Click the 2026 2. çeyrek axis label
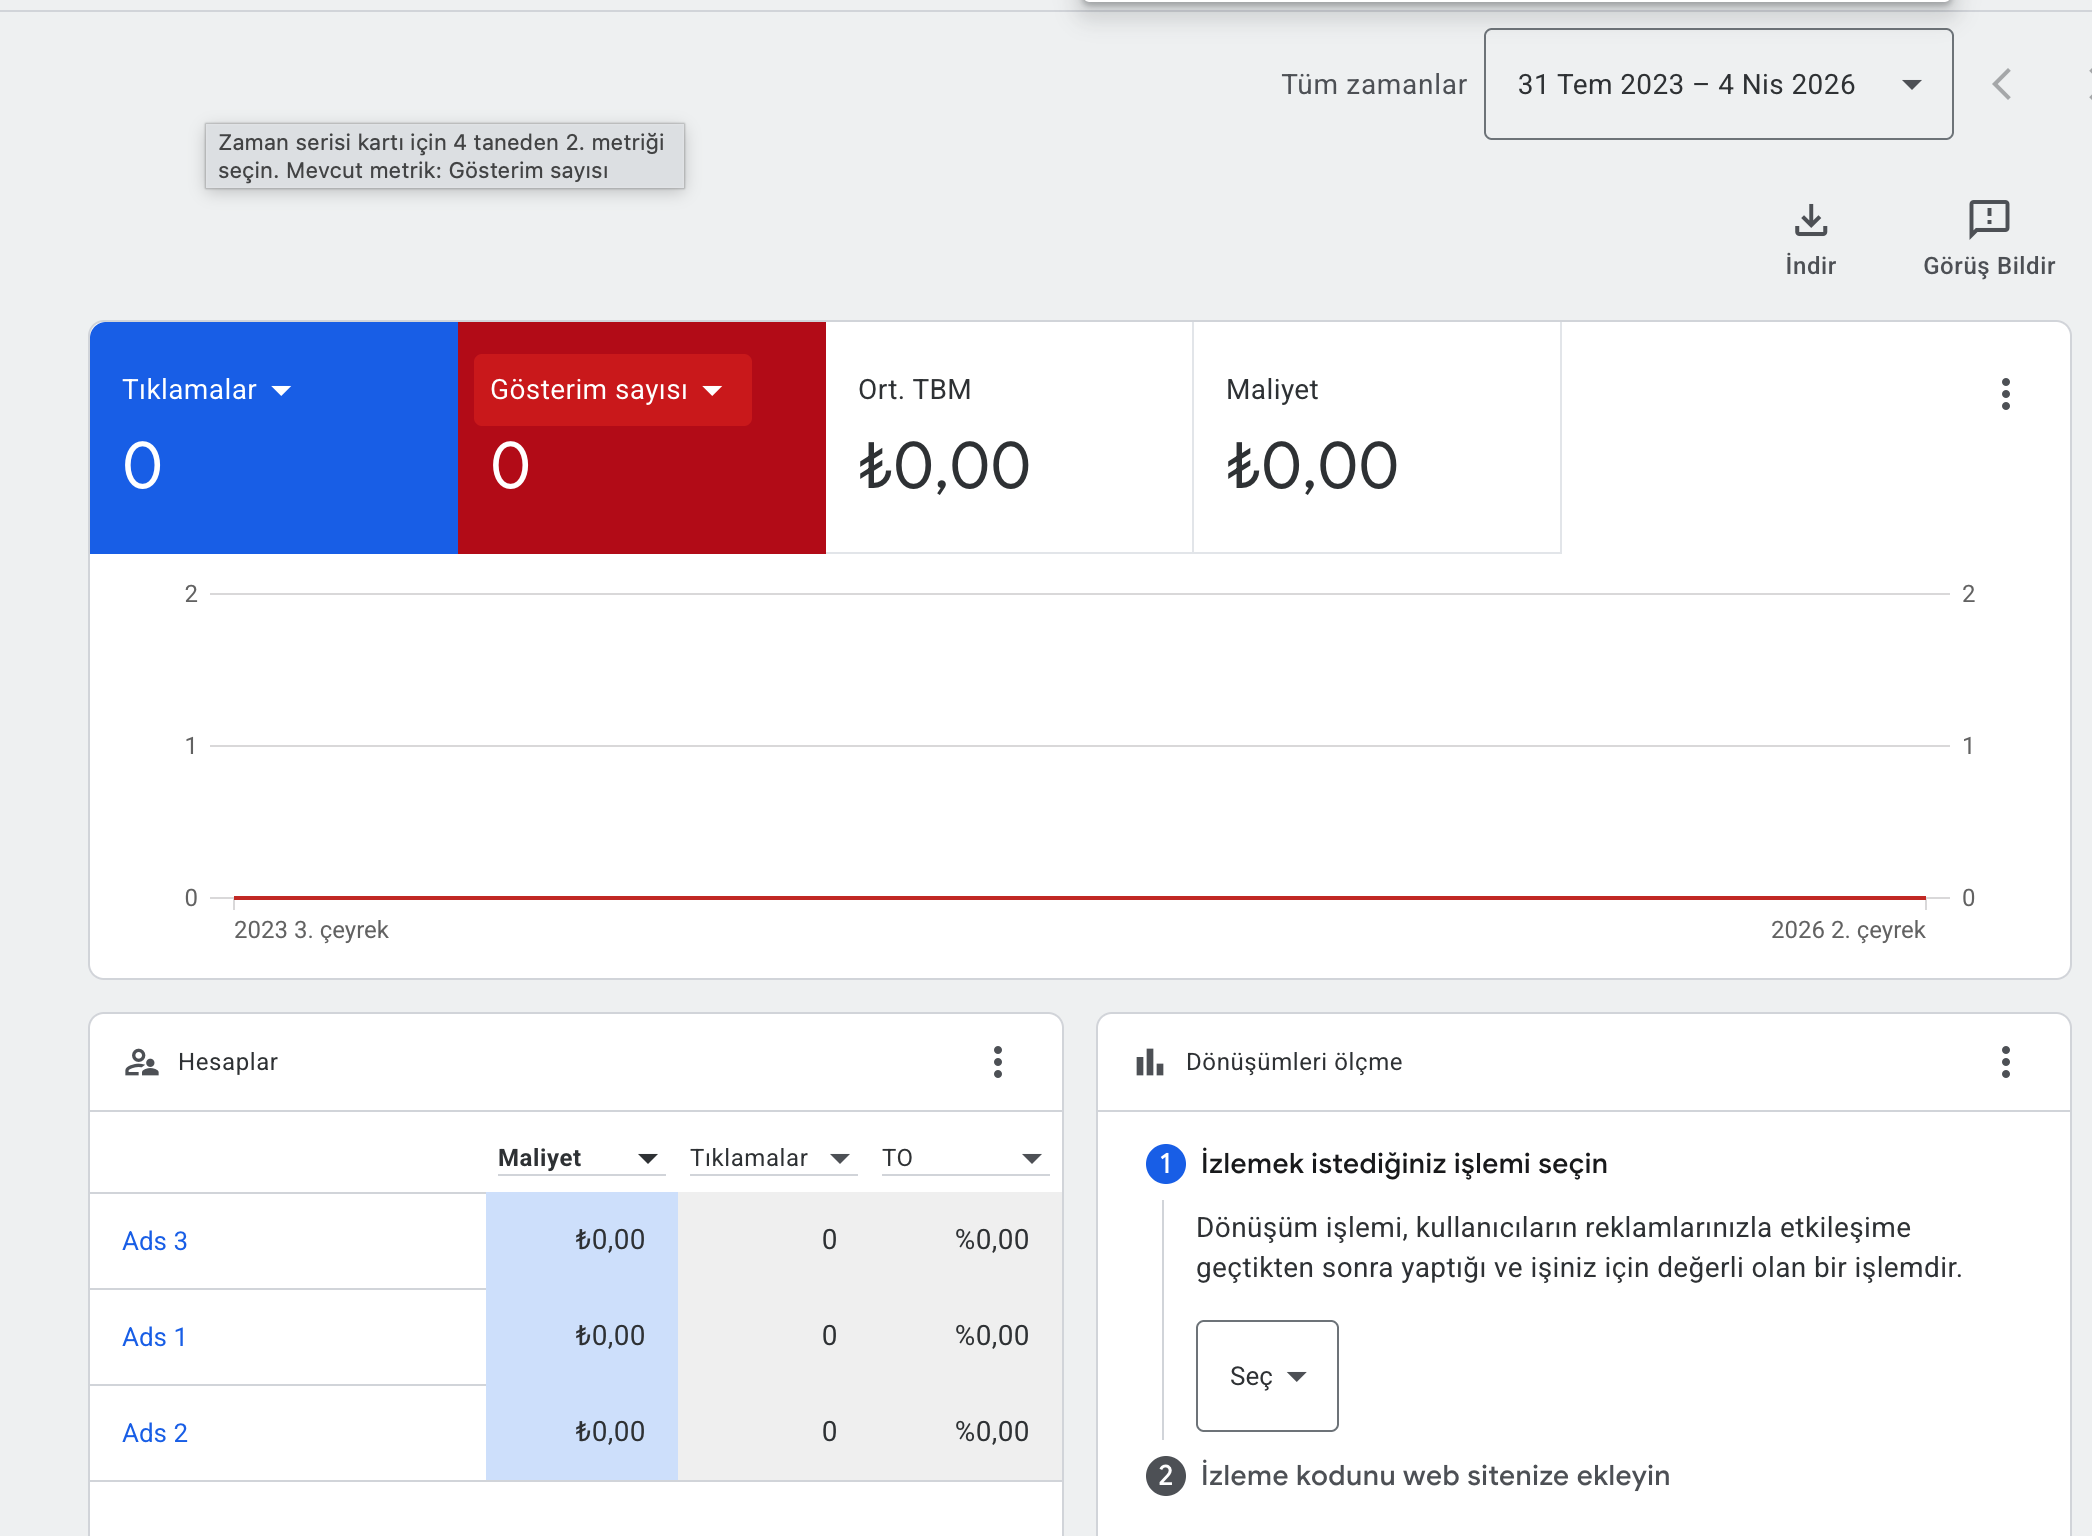This screenshot has width=2092, height=1536. (x=1848, y=930)
